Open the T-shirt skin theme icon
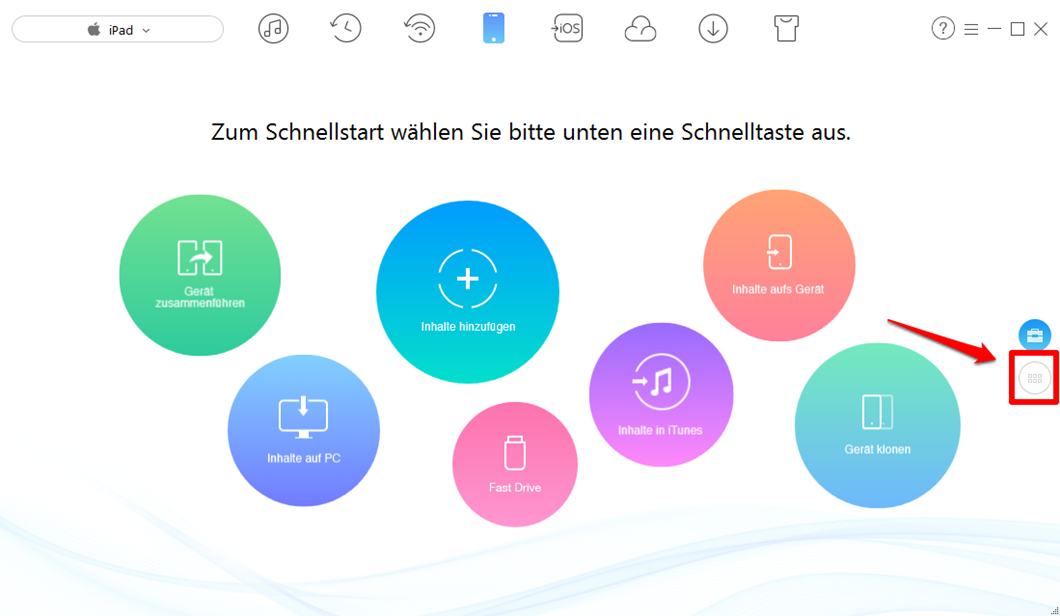 pyautogui.click(x=786, y=28)
